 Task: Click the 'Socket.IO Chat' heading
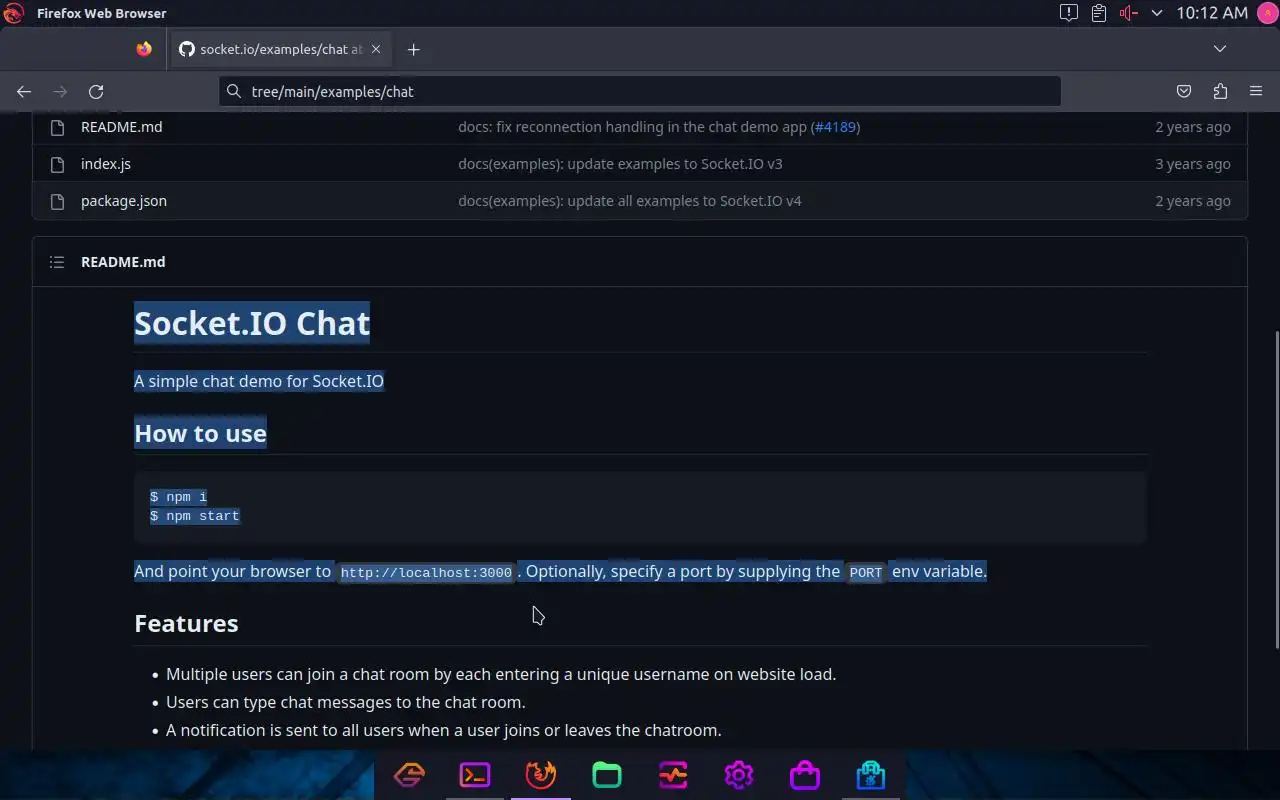coord(252,323)
